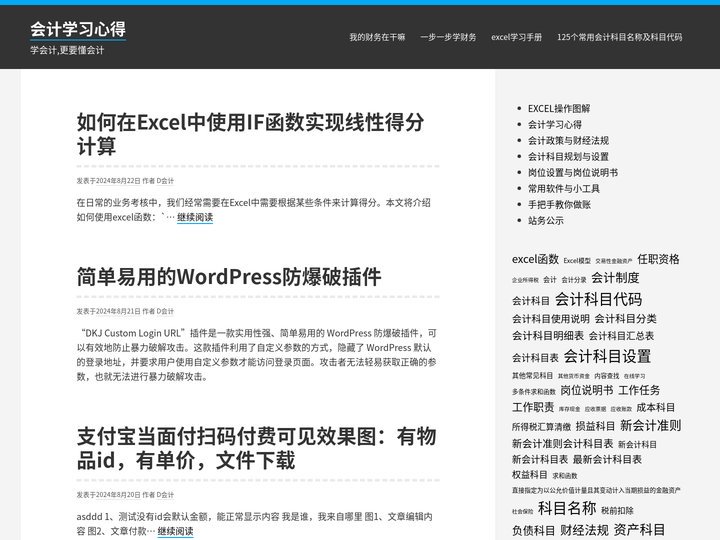The width and height of the screenshot is (720, 540).
Task: Select the 所得税汇算清缴 tag
Action: (541, 427)
